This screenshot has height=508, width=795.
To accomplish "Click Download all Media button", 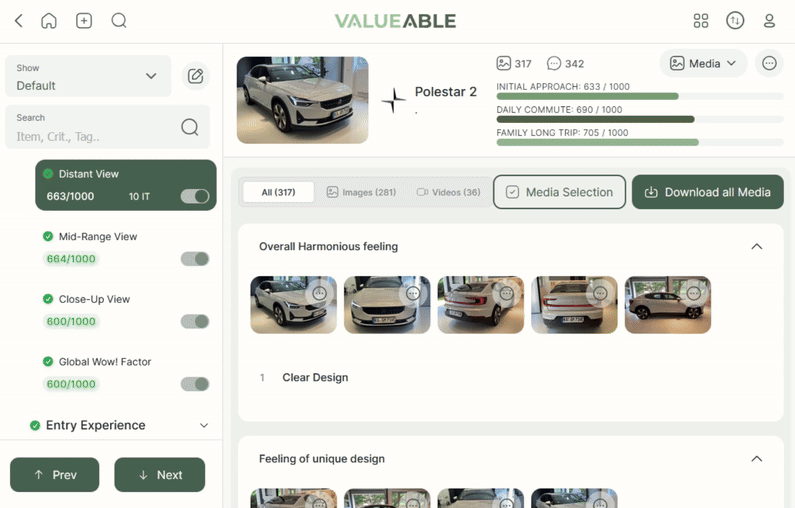I will [x=708, y=192].
